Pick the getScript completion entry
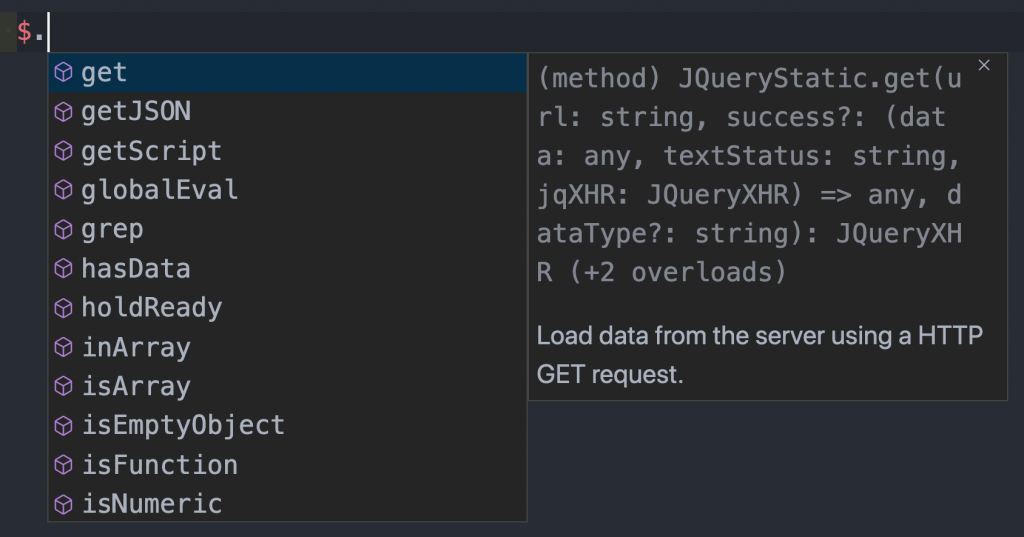 [151, 151]
